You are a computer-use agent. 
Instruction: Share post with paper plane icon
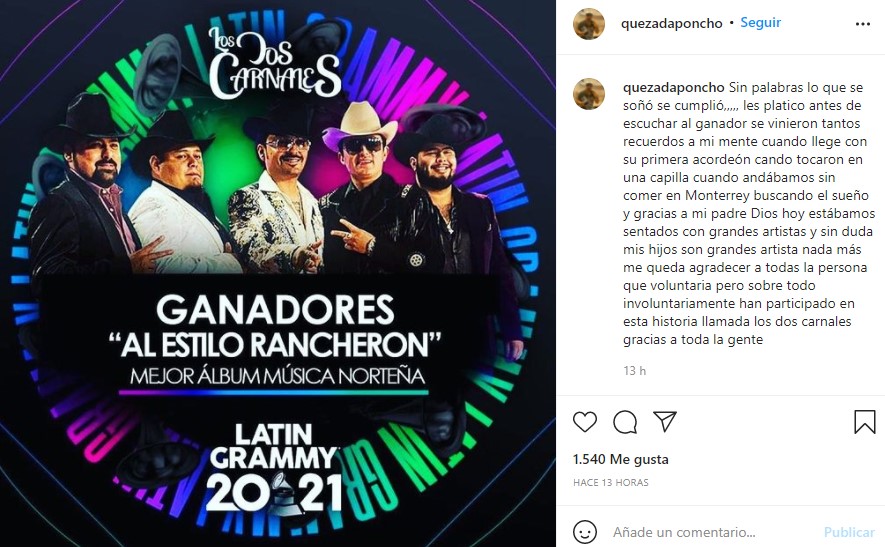665,421
